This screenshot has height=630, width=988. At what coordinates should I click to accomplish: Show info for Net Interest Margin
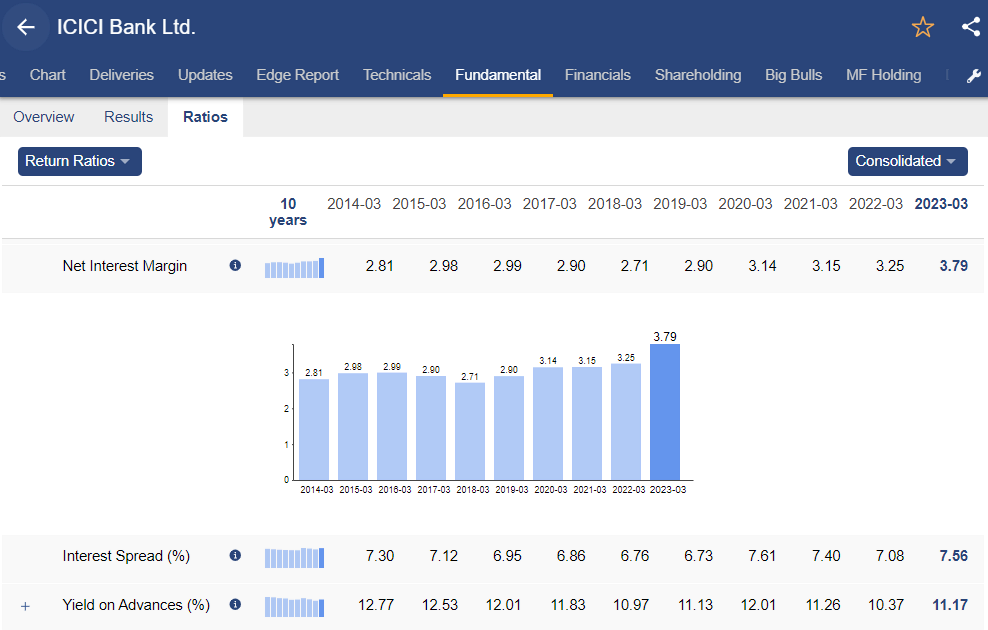click(x=235, y=265)
